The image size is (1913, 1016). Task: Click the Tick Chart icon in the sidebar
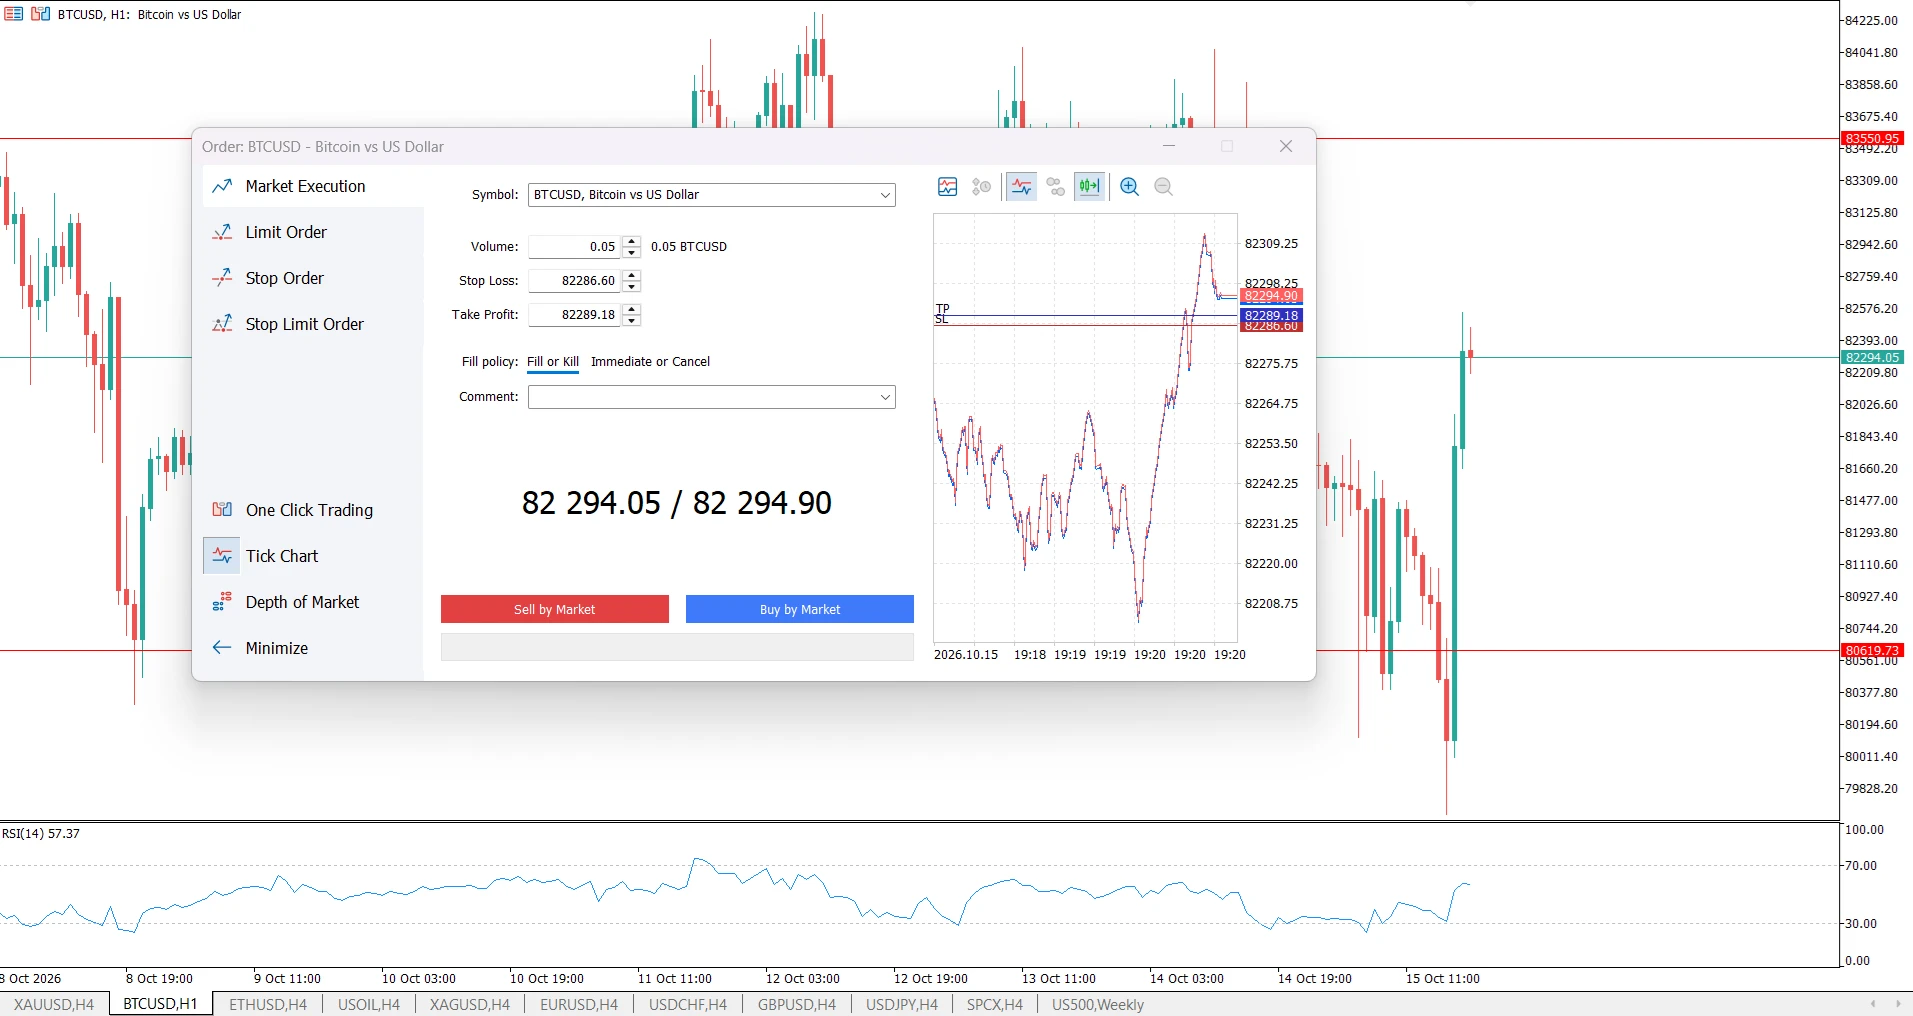click(222, 556)
